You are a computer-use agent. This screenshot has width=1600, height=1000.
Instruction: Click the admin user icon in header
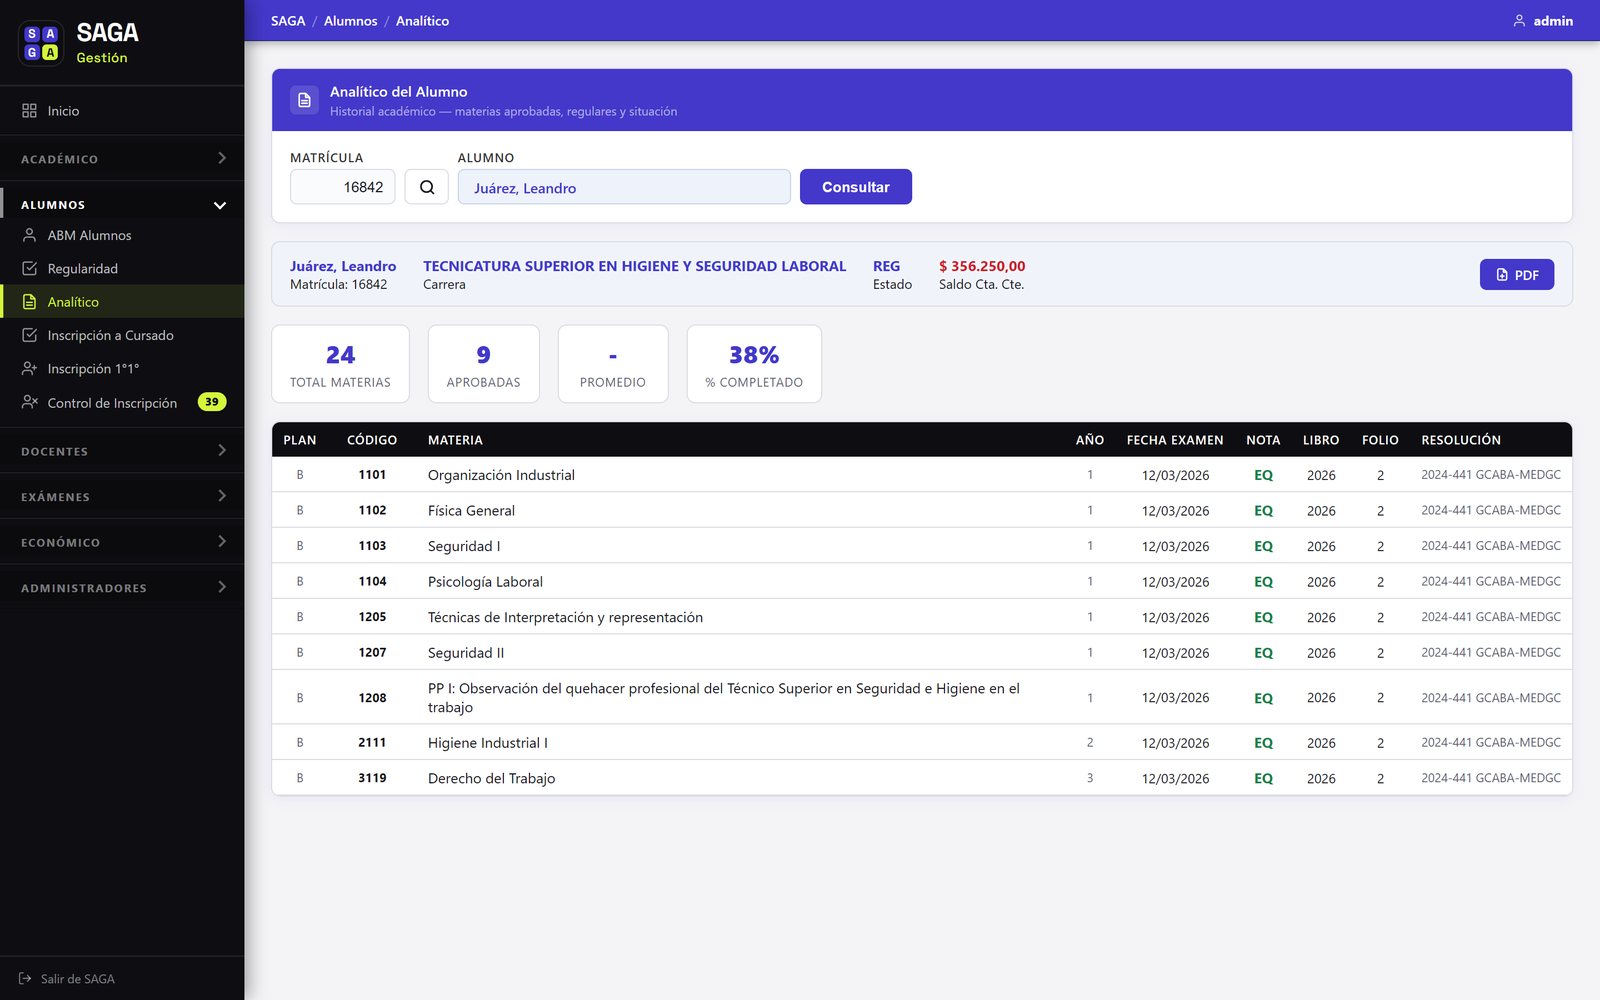coord(1519,21)
